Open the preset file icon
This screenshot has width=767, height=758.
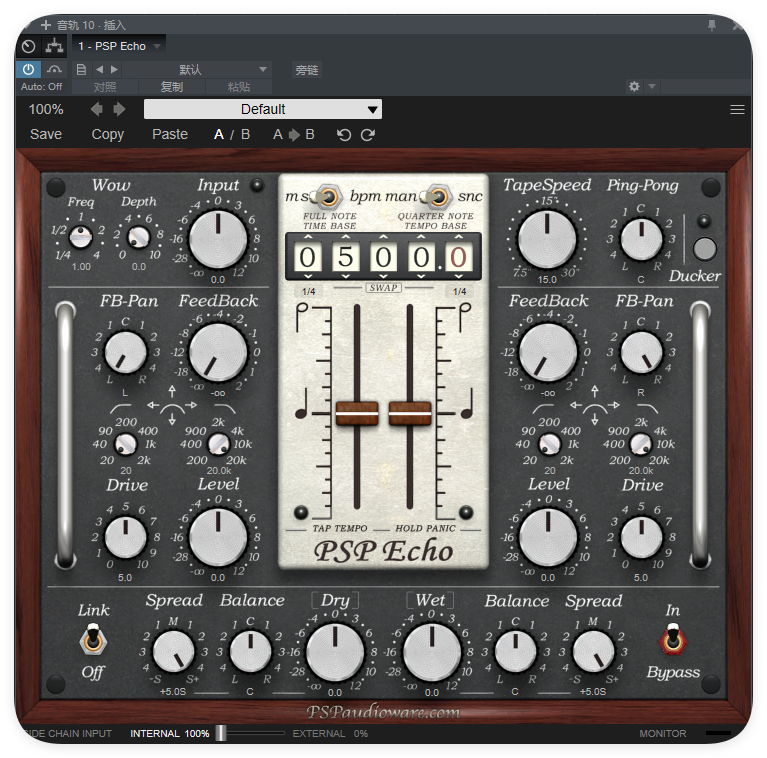point(81,69)
